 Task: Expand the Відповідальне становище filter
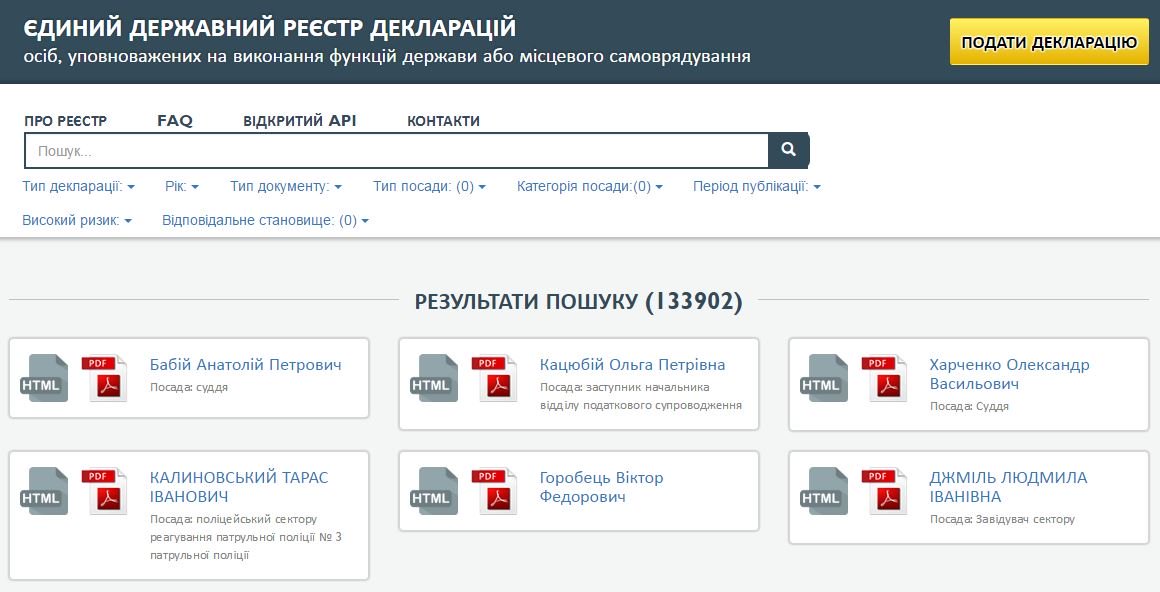[266, 221]
